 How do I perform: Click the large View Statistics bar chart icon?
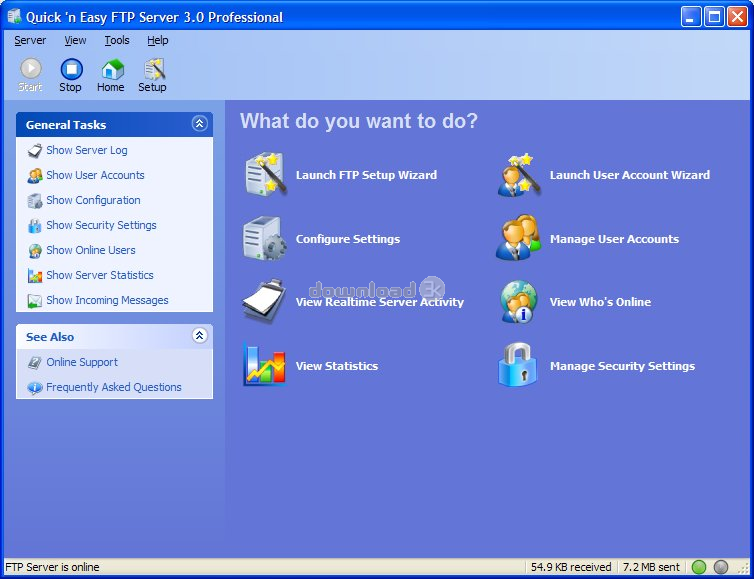tap(264, 365)
